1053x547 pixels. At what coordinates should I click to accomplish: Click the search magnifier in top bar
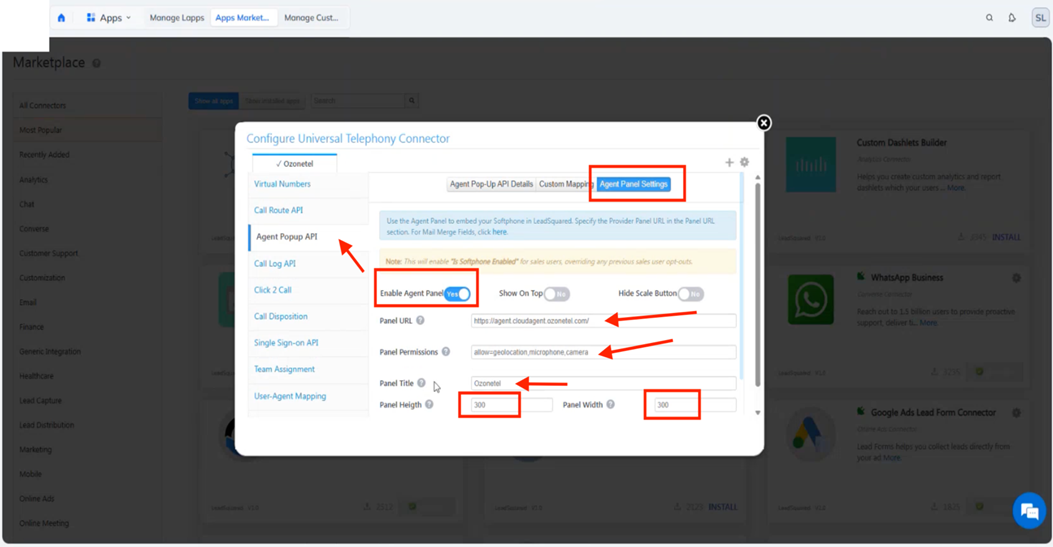pos(989,18)
